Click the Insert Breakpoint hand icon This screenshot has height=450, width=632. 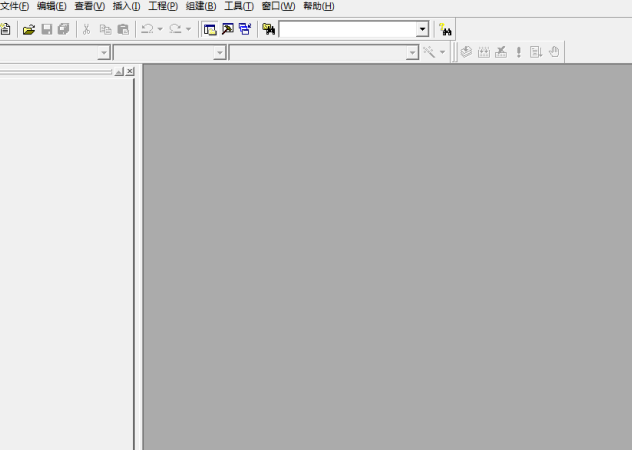[x=554, y=52]
